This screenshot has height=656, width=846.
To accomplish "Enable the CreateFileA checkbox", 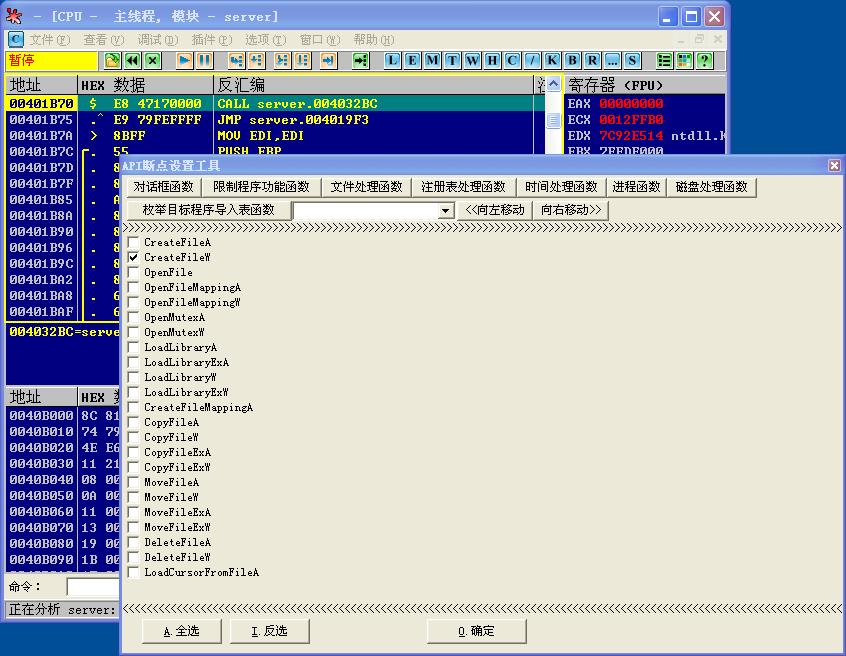I will click(133, 242).
